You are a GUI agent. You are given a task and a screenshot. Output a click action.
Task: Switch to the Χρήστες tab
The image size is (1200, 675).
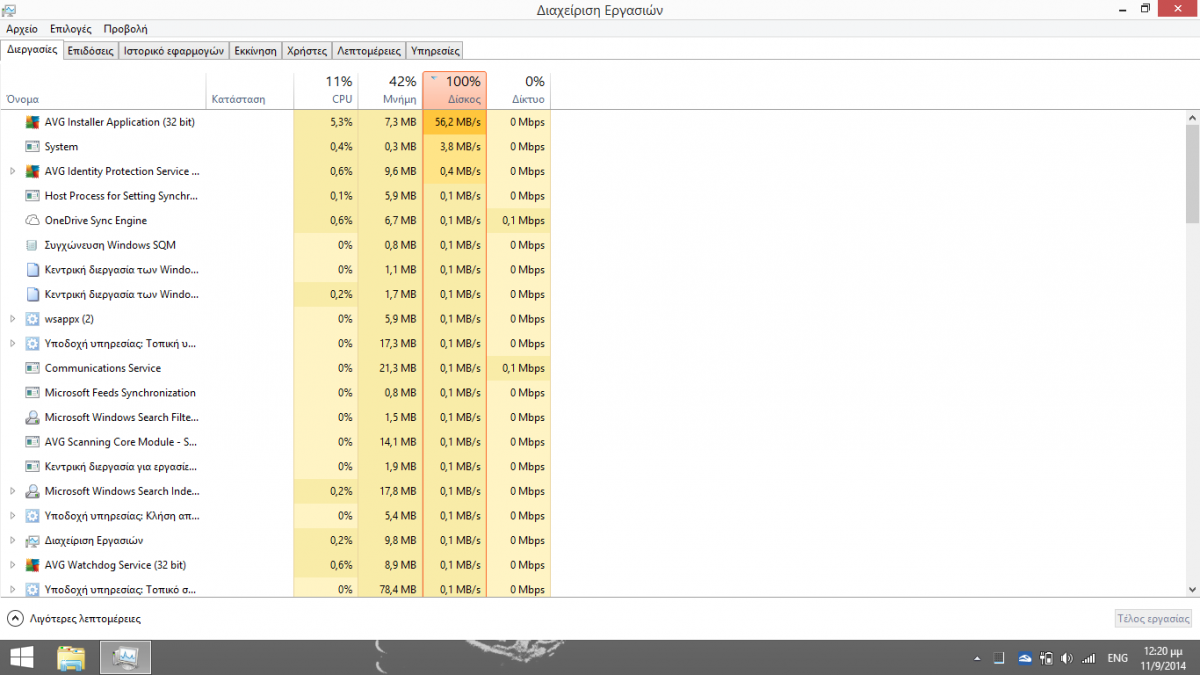(x=307, y=50)
